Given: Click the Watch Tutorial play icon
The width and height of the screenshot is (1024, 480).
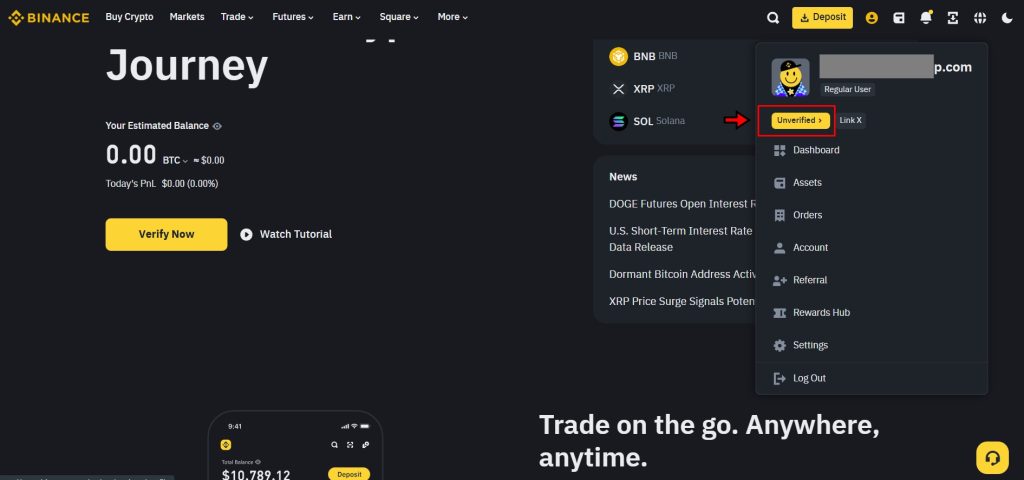Looking at the screenshot, I should click(x=246, y=234).
